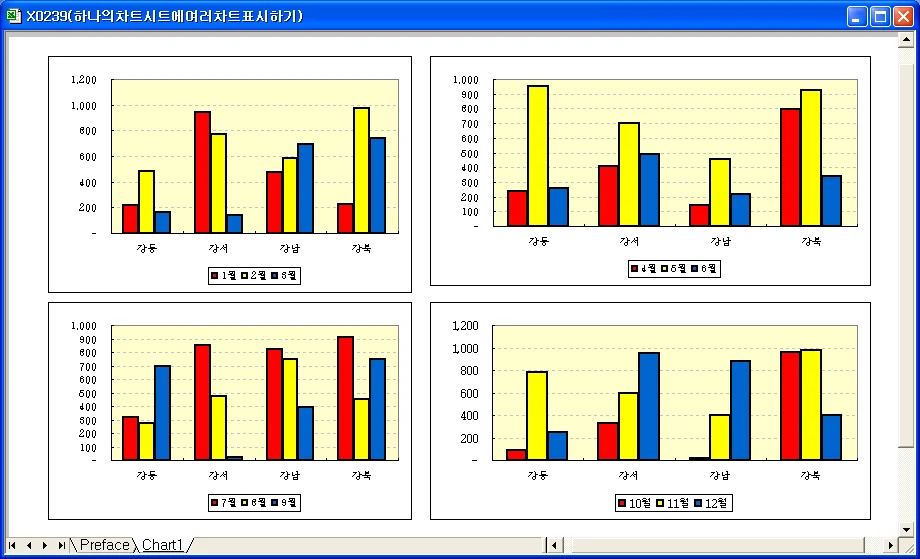Select blue 강동 bar in 7월-9월 chart
Image resolution: width=920 pixels, height=559 pixels.
(x=163, y=413)
